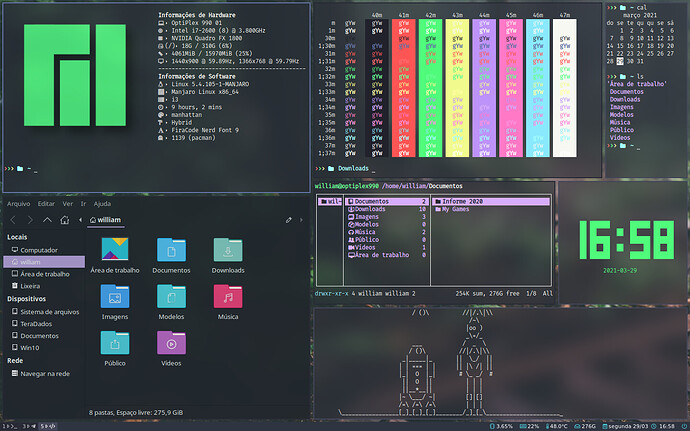Open the Arquivo menu

click(18, 204)
